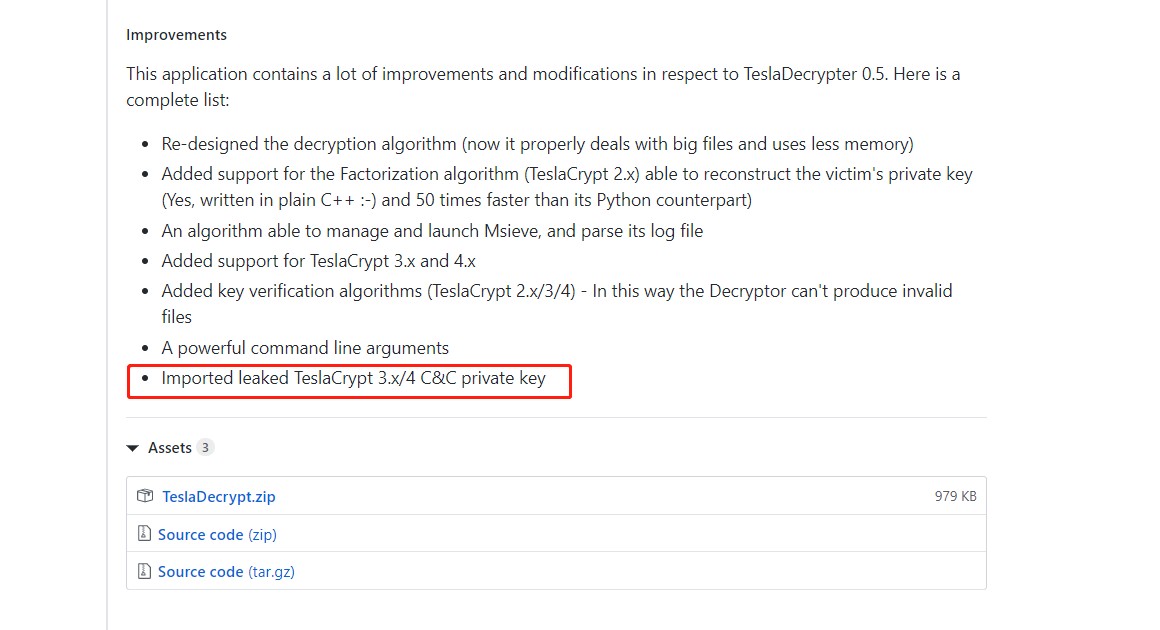This screenshot has height=630, width=1160.
Task: Click the Improvements heading
Action: point(176,35)
